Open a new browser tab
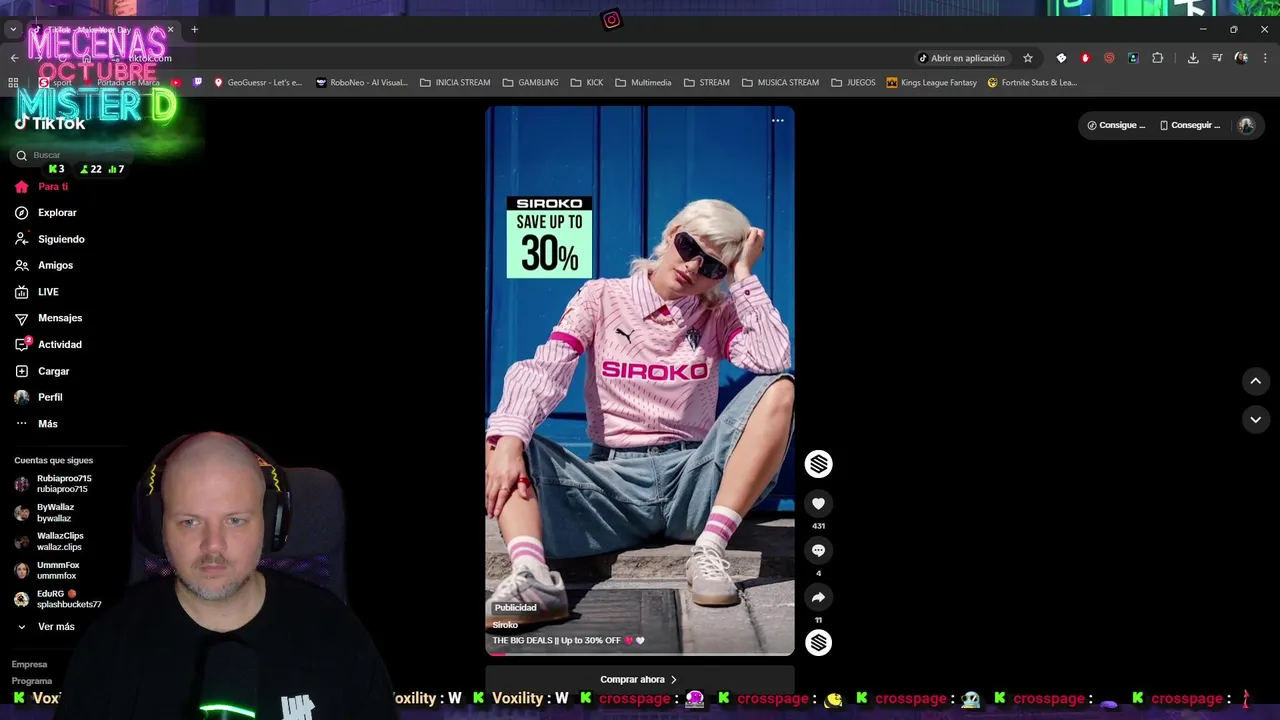1280x720 pixels. point(194,29)
